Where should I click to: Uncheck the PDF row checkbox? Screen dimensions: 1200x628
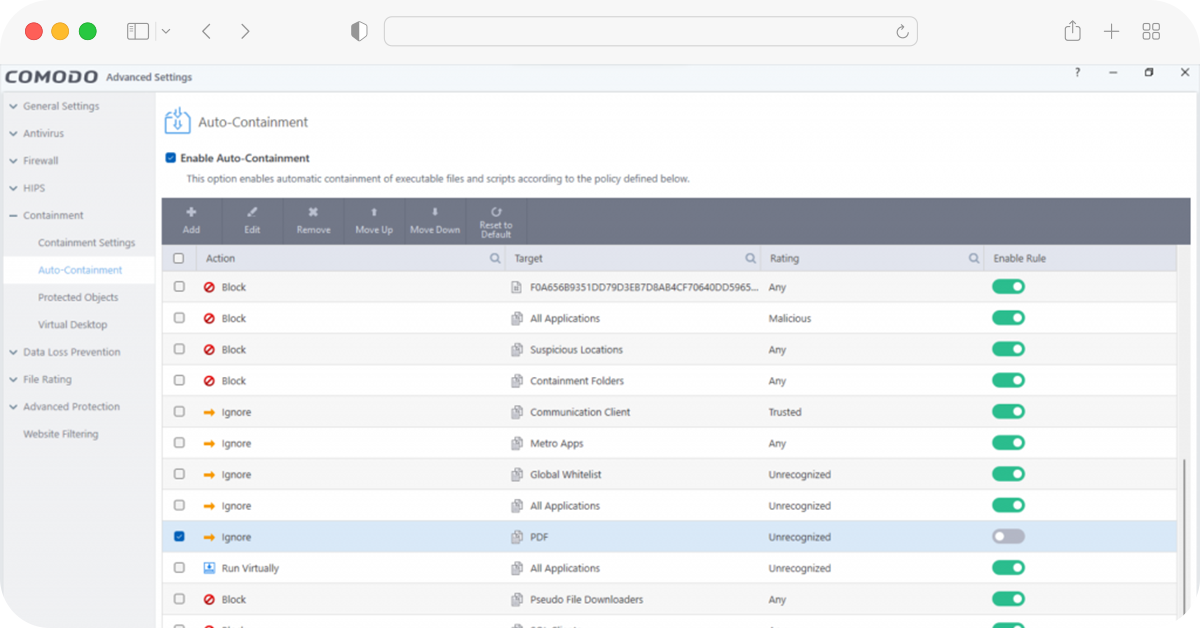[179, 537]
